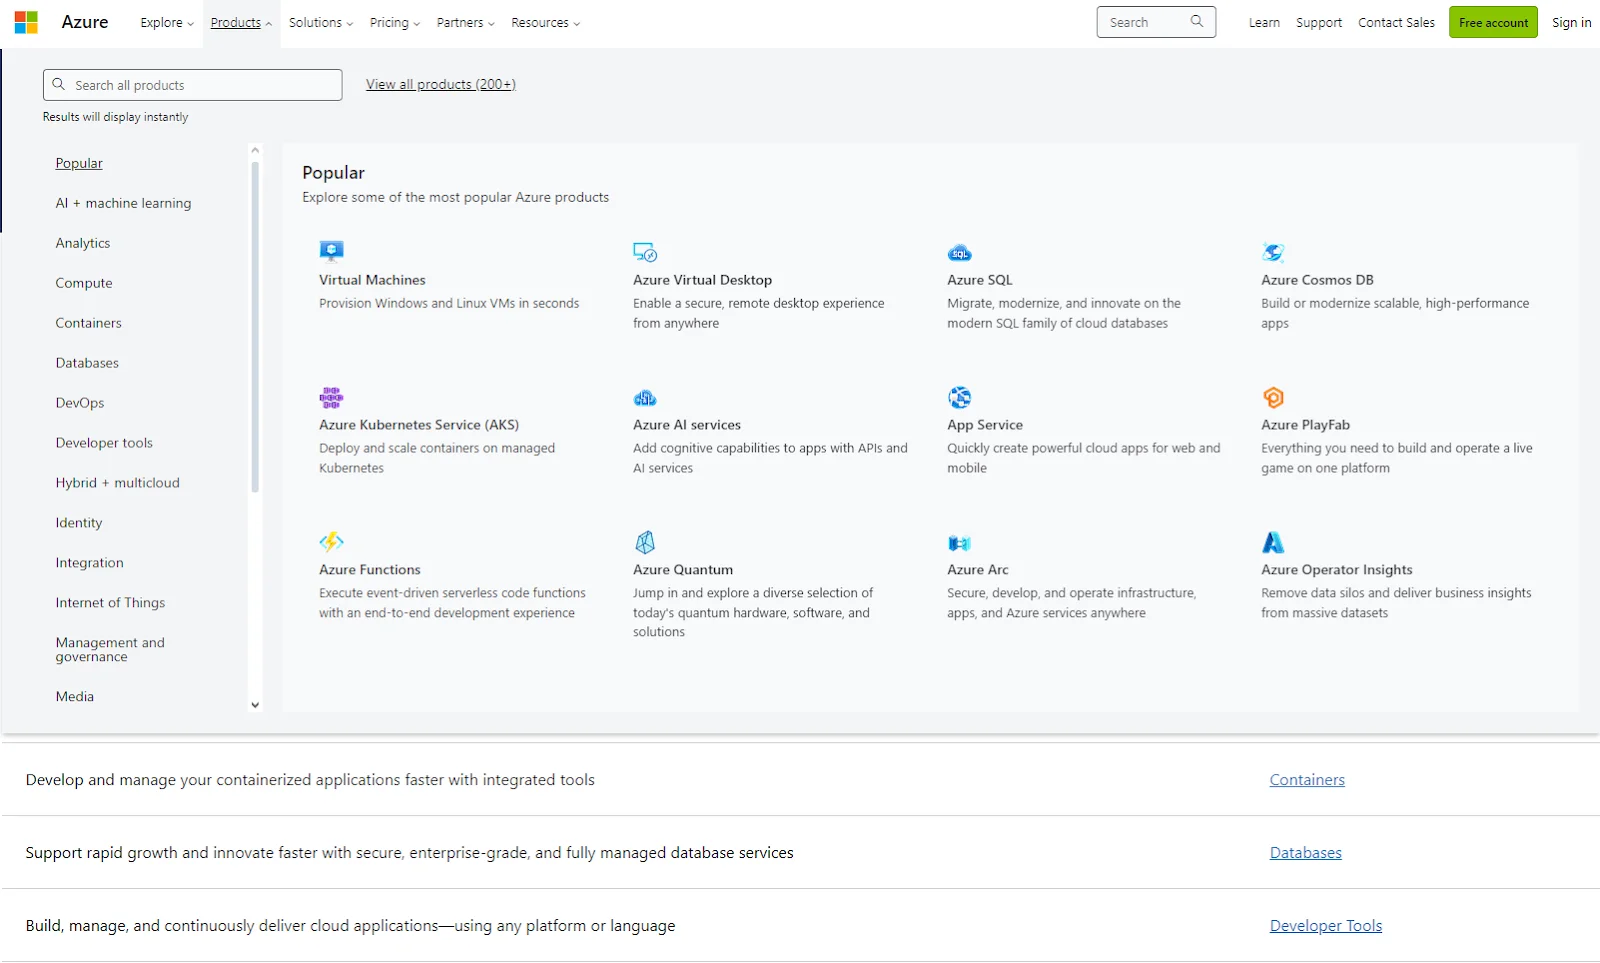The image size is (1600, 963).
Task: Select the Analytics category
Action: click(x=83, y=243)
